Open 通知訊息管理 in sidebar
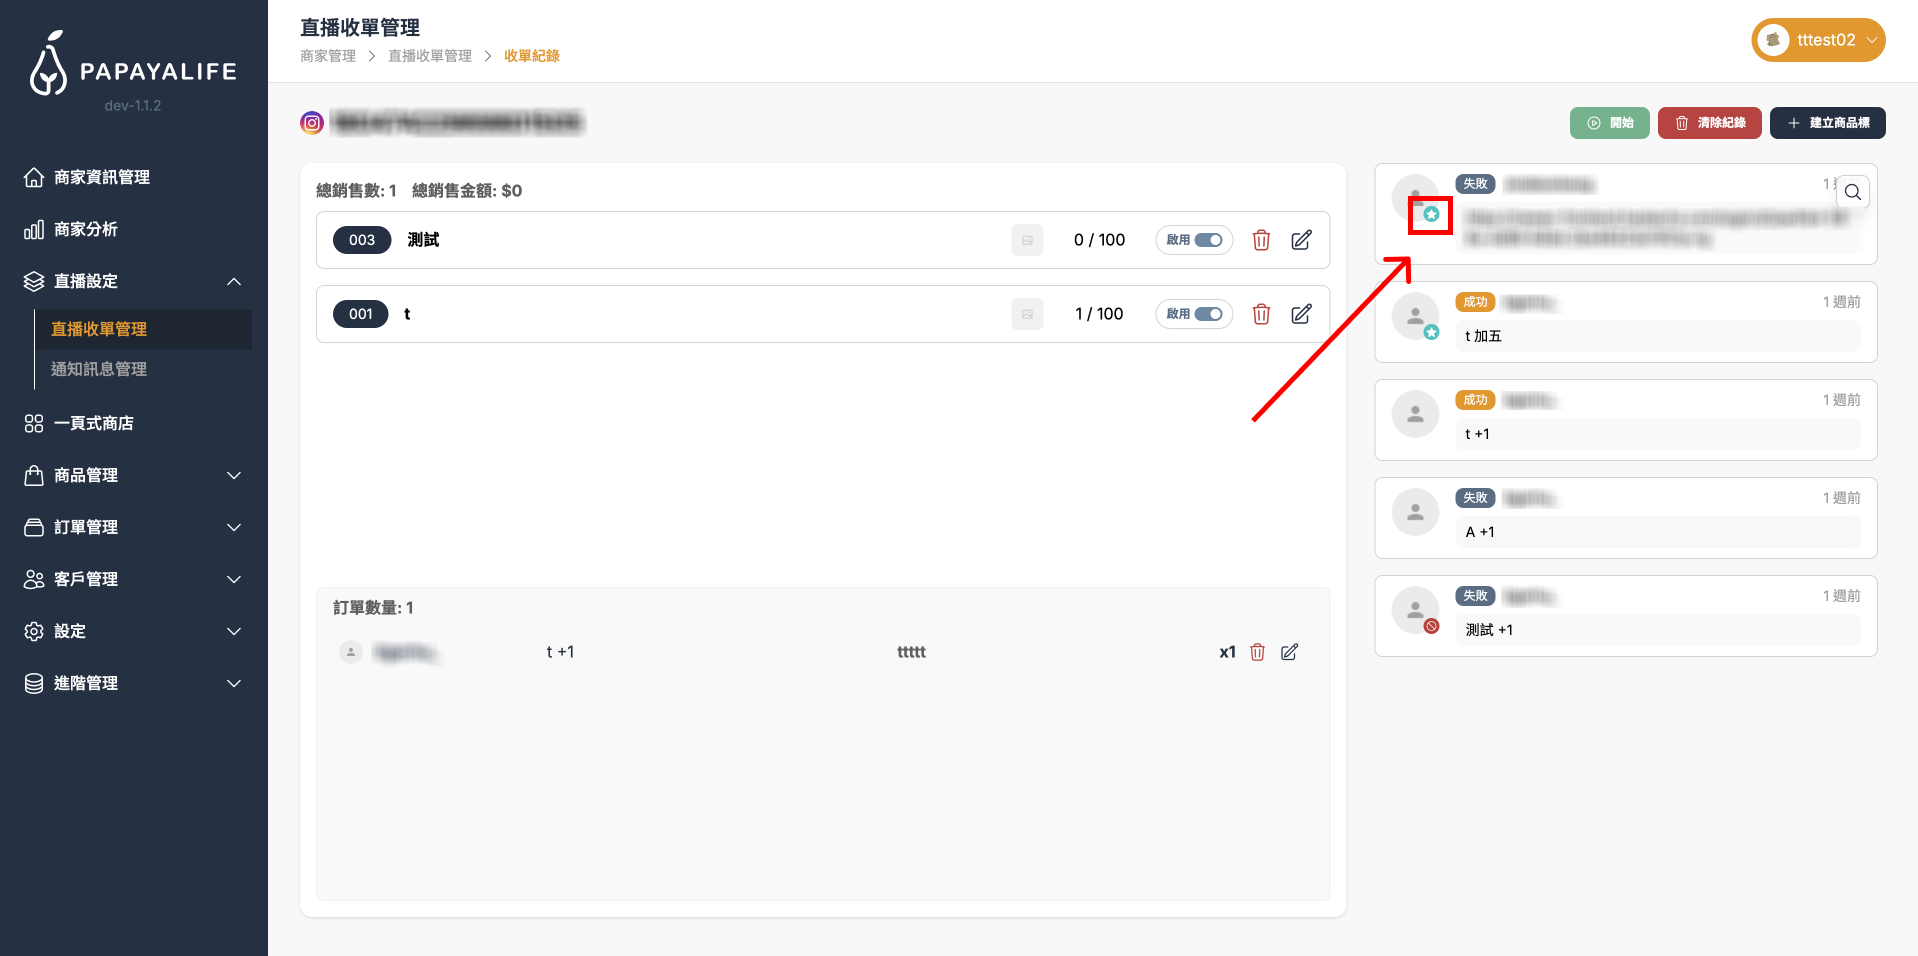Image resolution: width=1918 pixels, height=956 pixels. (99, 369)
